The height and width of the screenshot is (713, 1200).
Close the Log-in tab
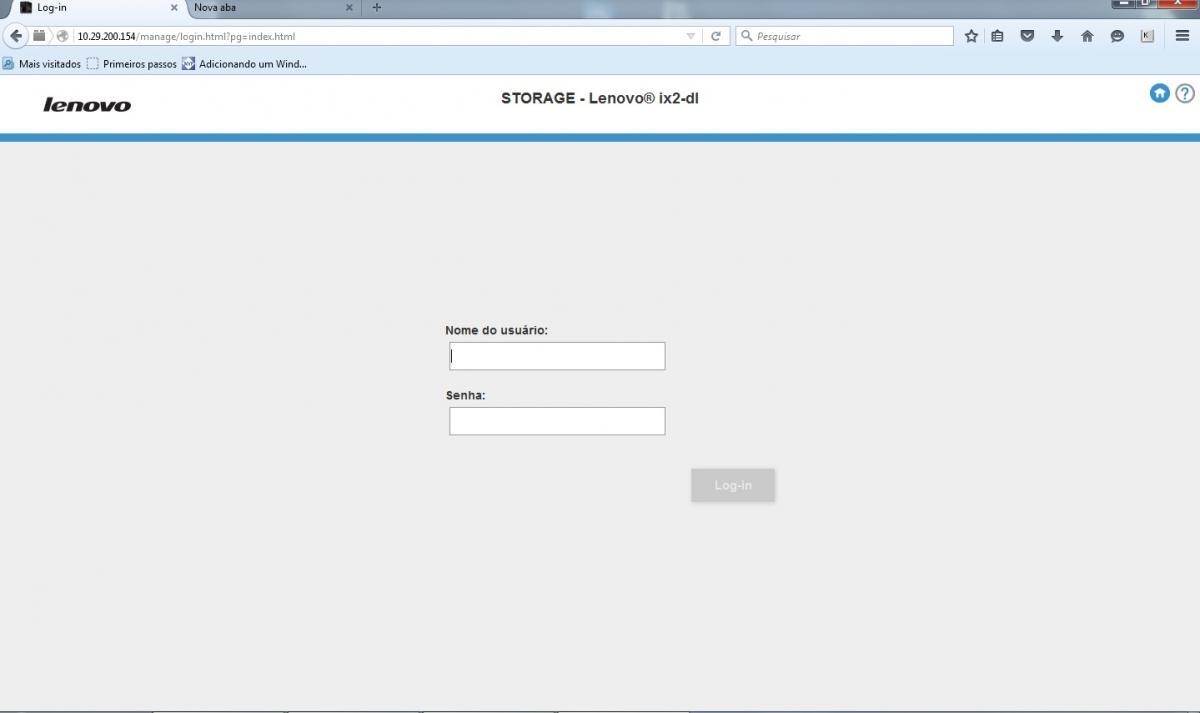(x=173, y=7)
